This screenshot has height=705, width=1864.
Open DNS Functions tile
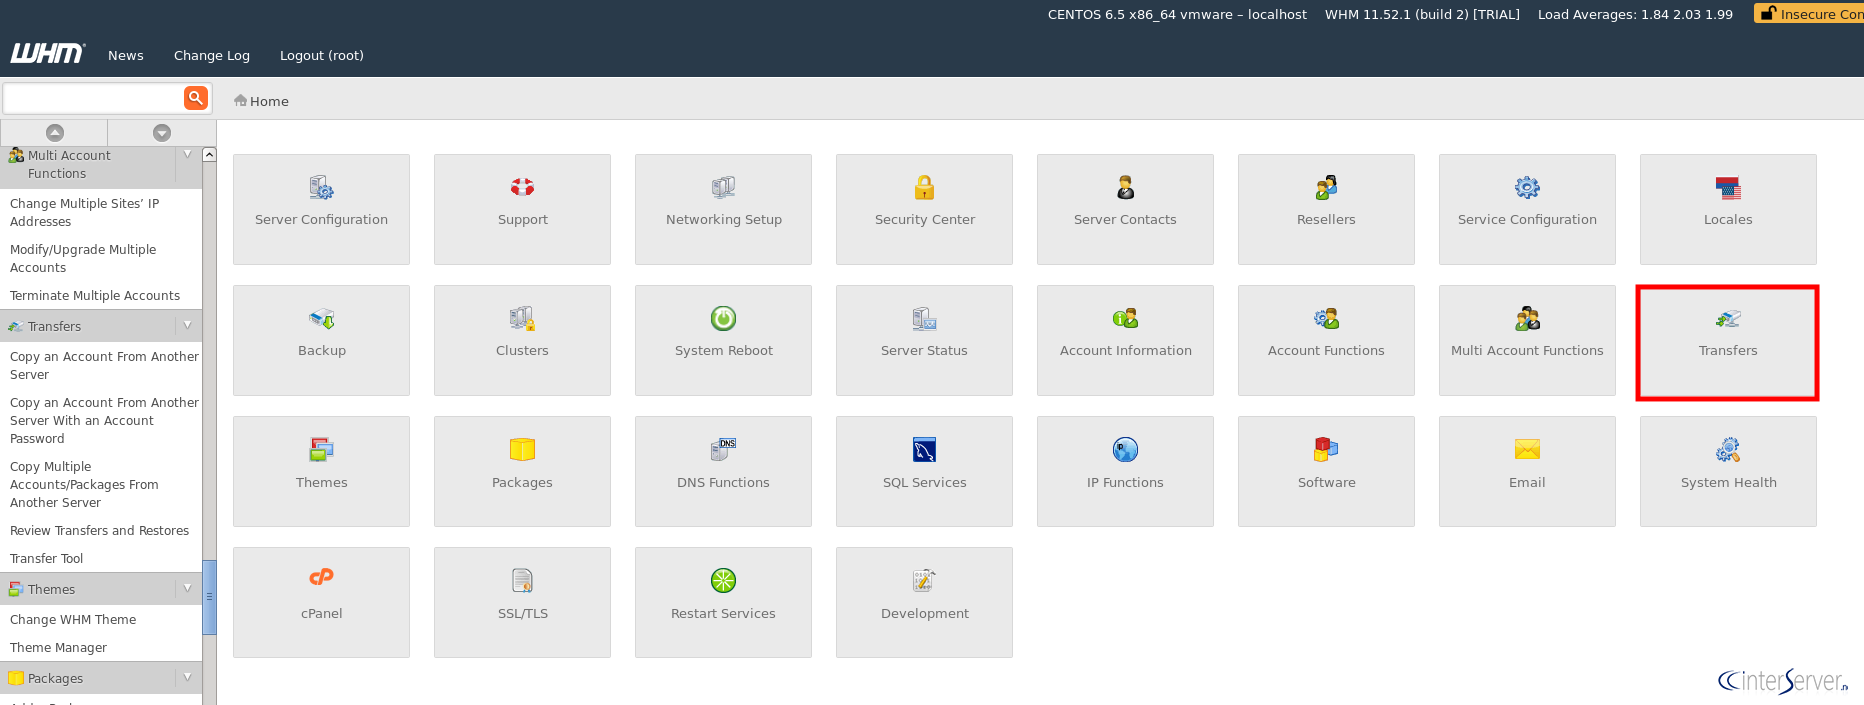(723, 471)
